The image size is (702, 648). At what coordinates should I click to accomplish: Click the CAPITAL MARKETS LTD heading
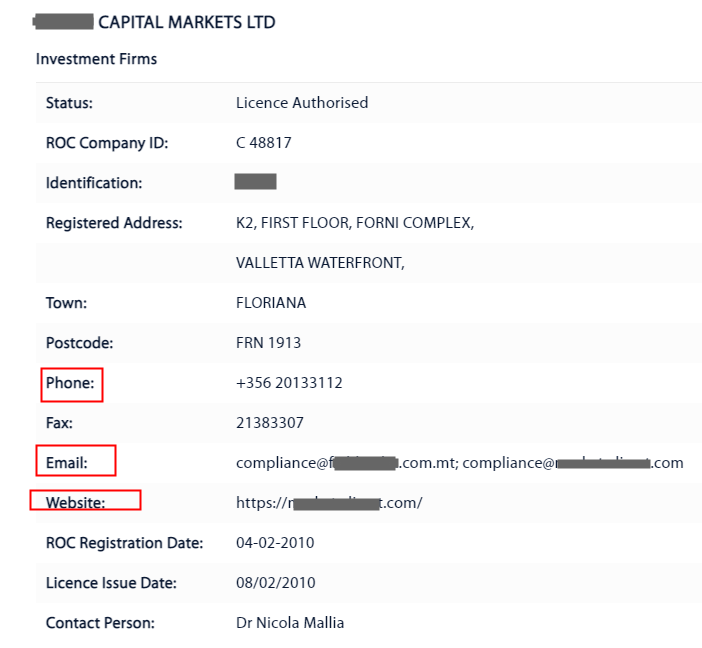(x=186, y=22)
